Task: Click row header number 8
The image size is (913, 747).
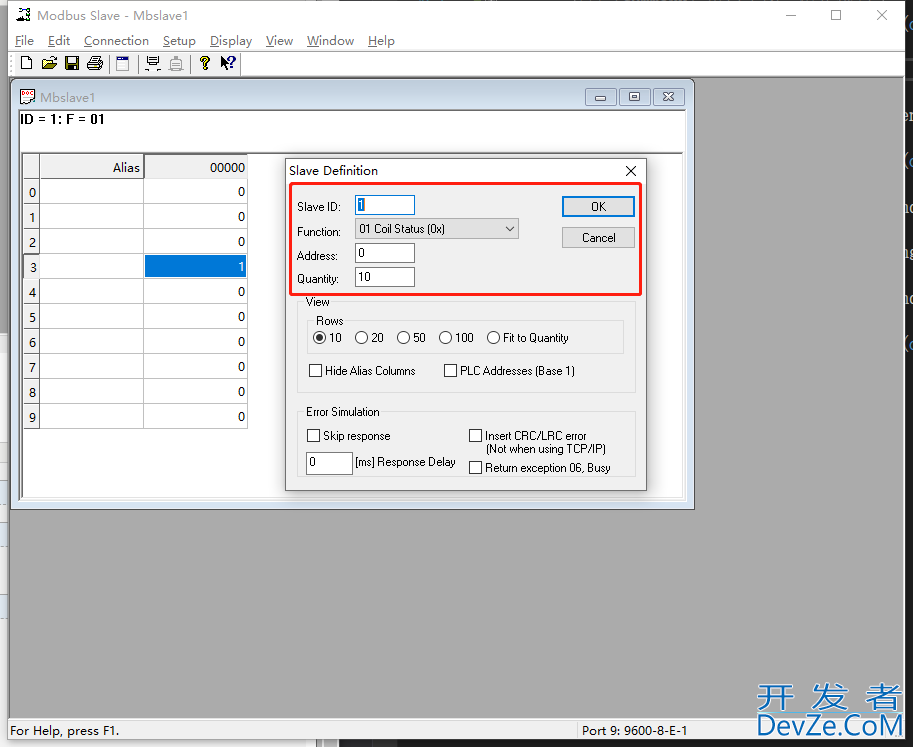Action: [x=32, y=392]
